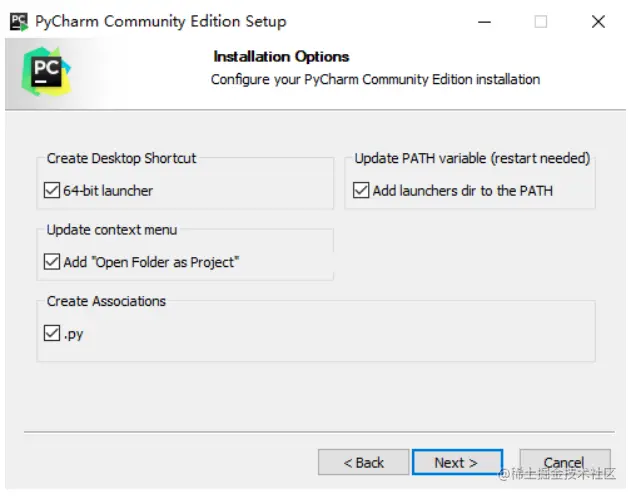The image size is (631, 496).
Task: Toggle the 64-bit launcher checkbox
Action: tap(52, 190)
